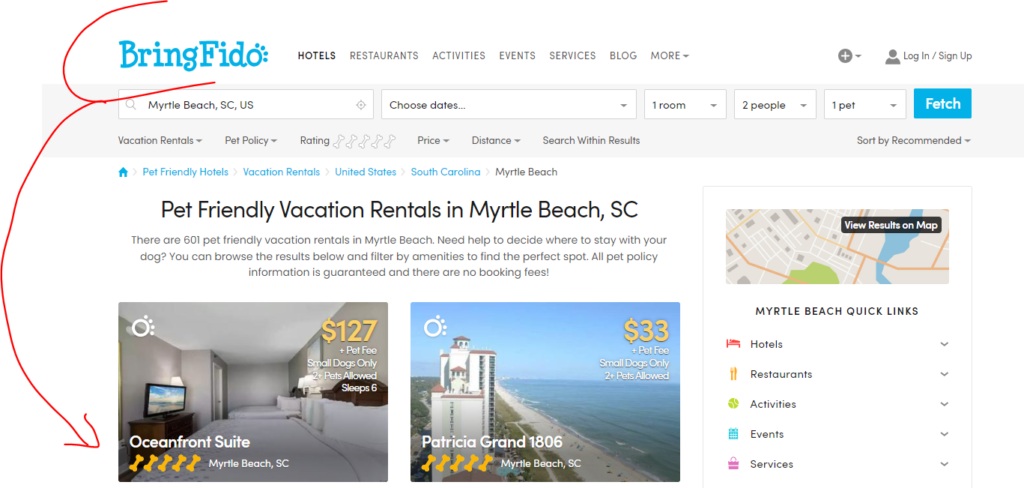Click the Fetch button
The height and width of the screenshot is (488, 1024).
coord(942,104)
